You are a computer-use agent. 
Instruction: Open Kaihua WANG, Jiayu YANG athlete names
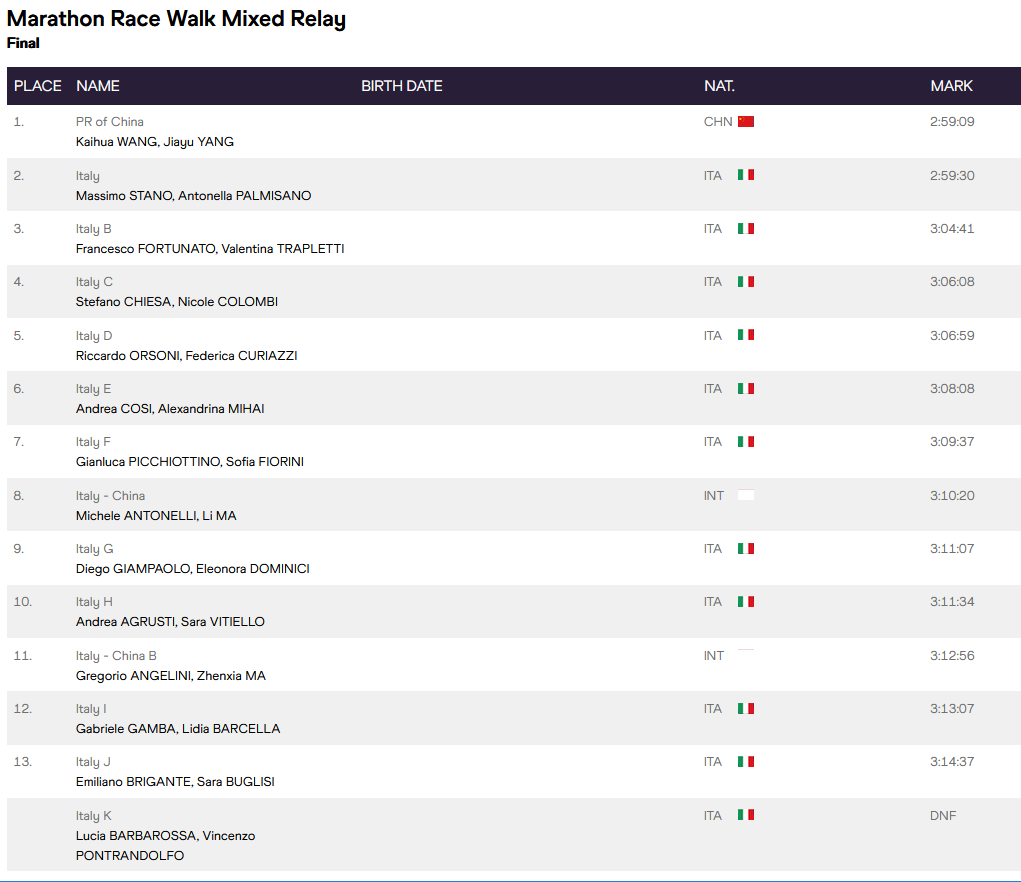(x=154, y=142)
